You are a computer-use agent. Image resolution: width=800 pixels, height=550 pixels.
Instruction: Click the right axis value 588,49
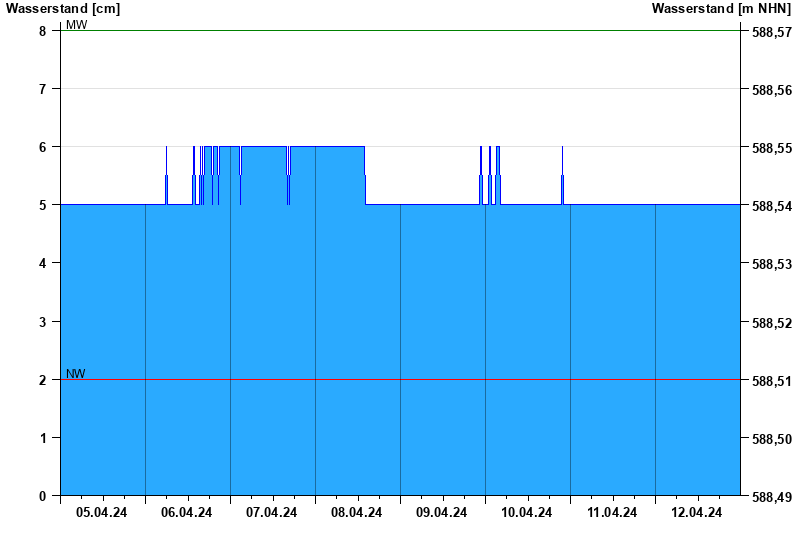[x=772, y=497]
